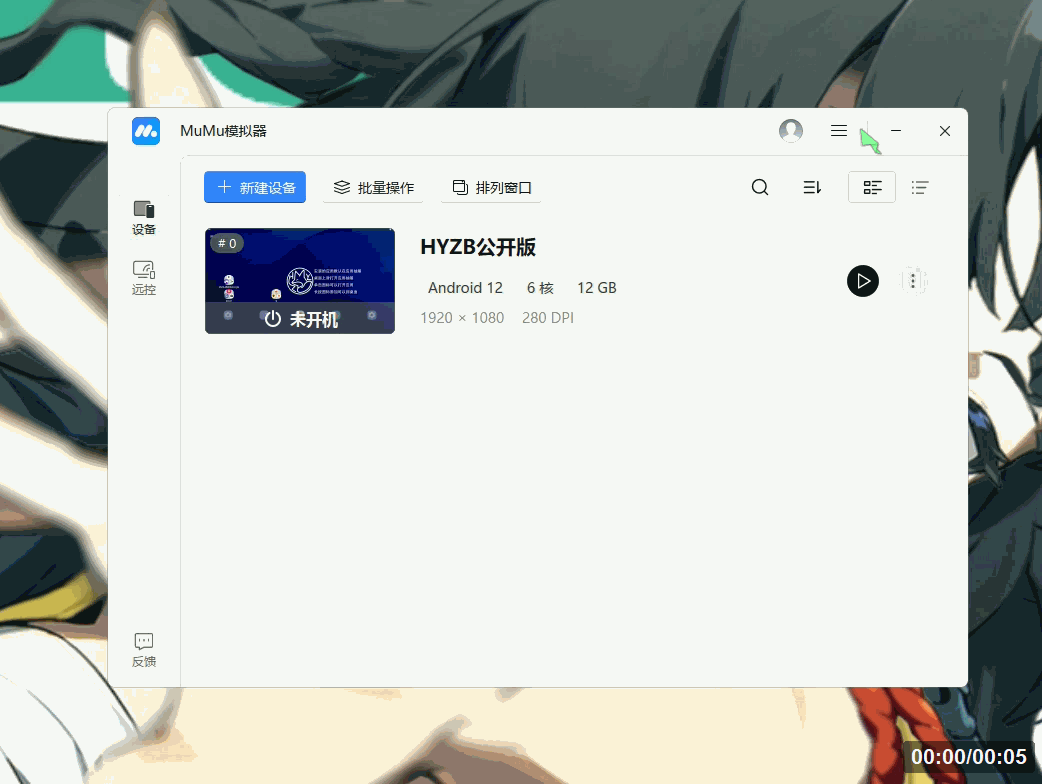
Task: Switch to compact list view
Action: 920,187
